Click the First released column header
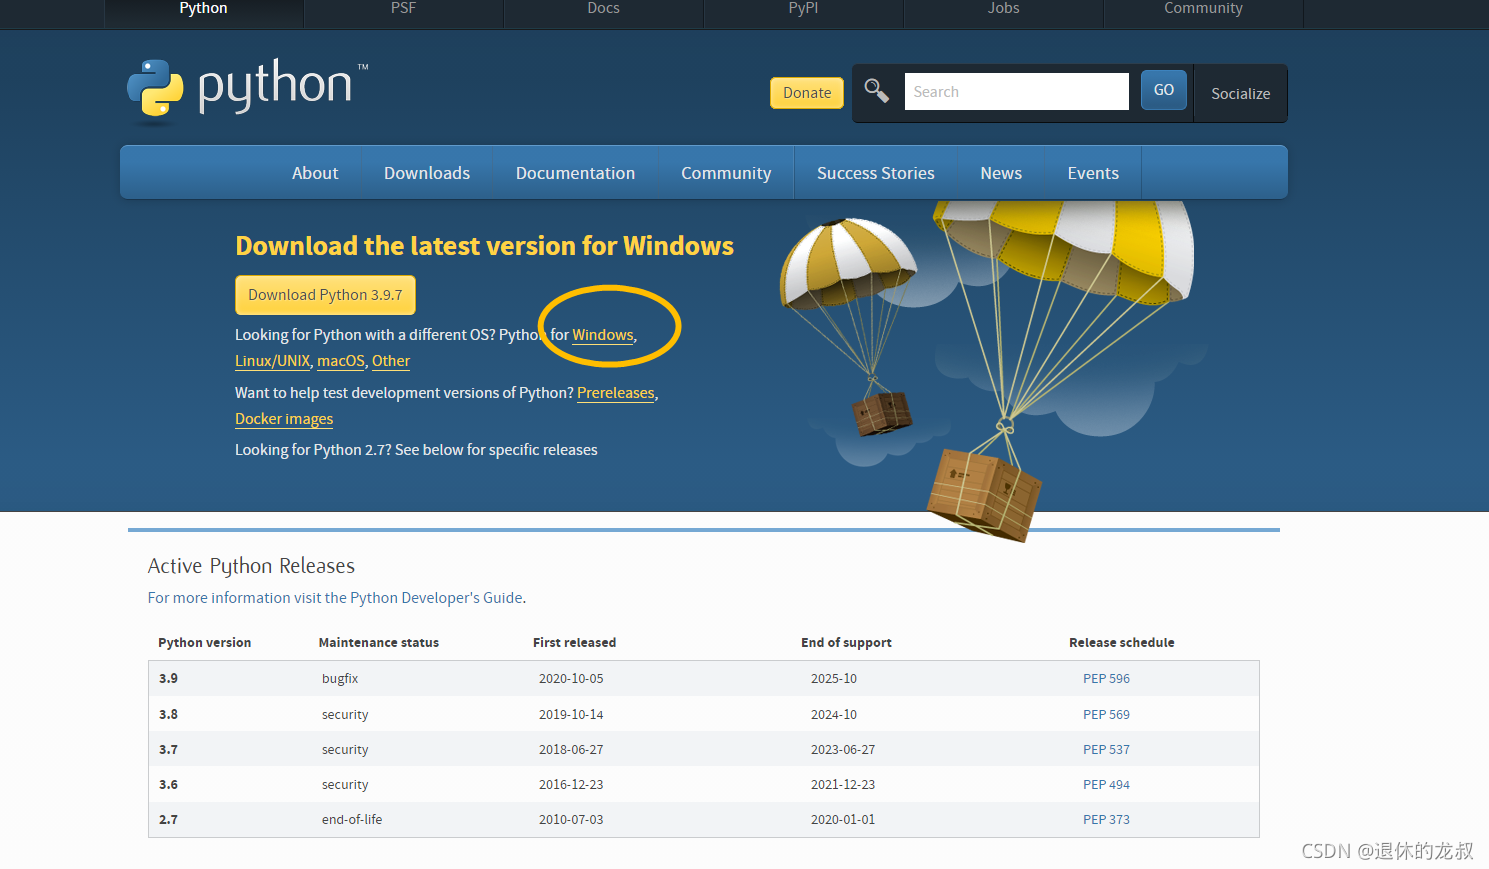Viewport: 1489px width, 869px height. point(575,643)
